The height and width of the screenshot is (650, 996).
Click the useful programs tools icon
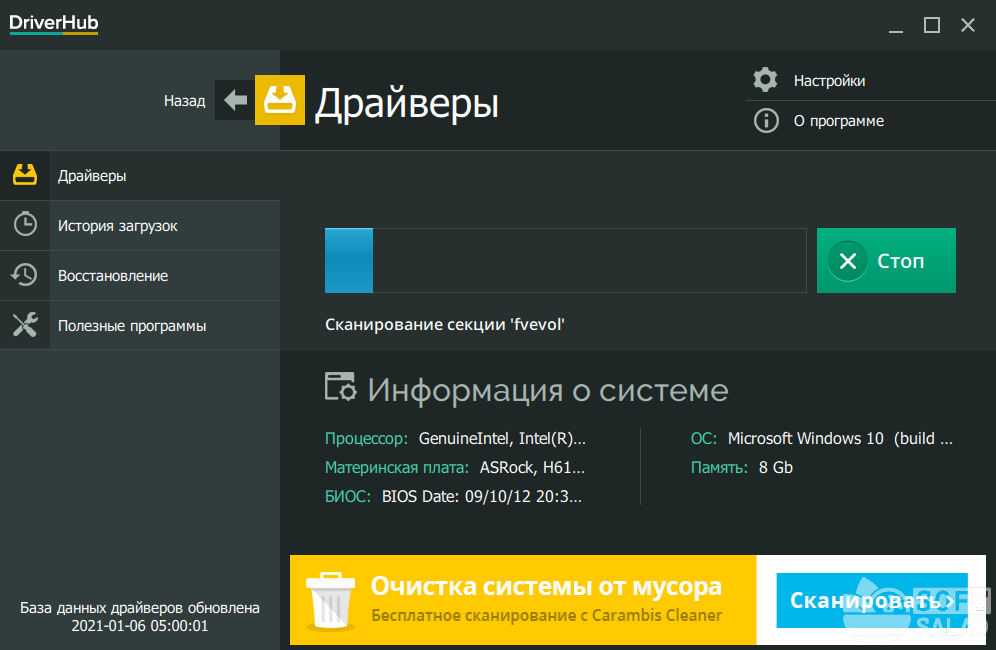click(x=25, y=325)
